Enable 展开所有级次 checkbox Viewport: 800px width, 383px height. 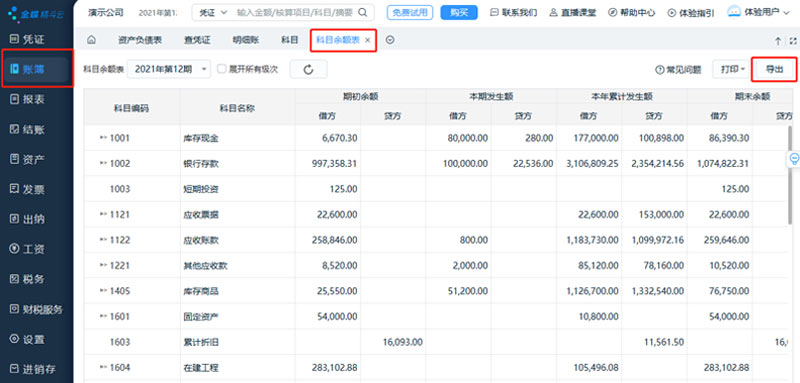(x=221, y=69)
